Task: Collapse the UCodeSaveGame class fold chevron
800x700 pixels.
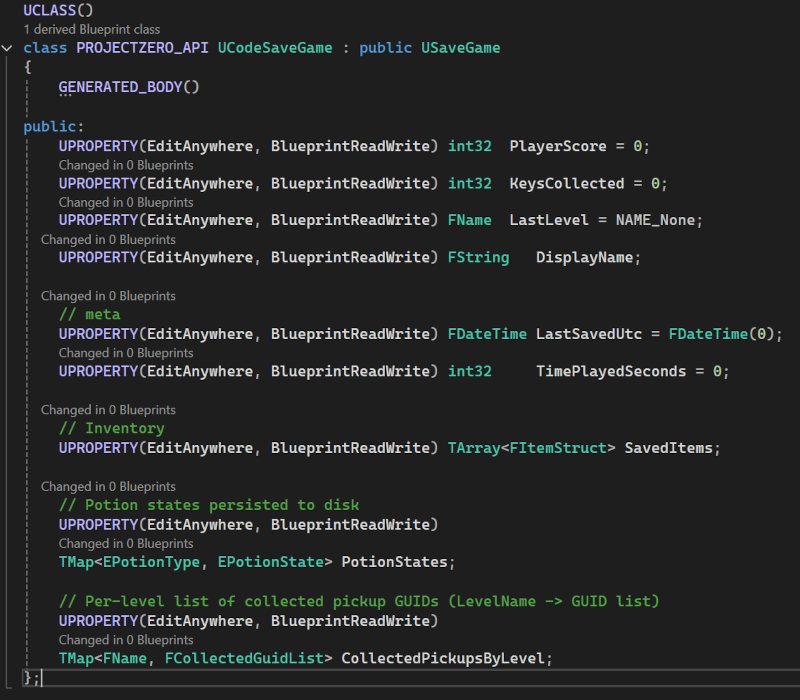Action: click(8, 47)
